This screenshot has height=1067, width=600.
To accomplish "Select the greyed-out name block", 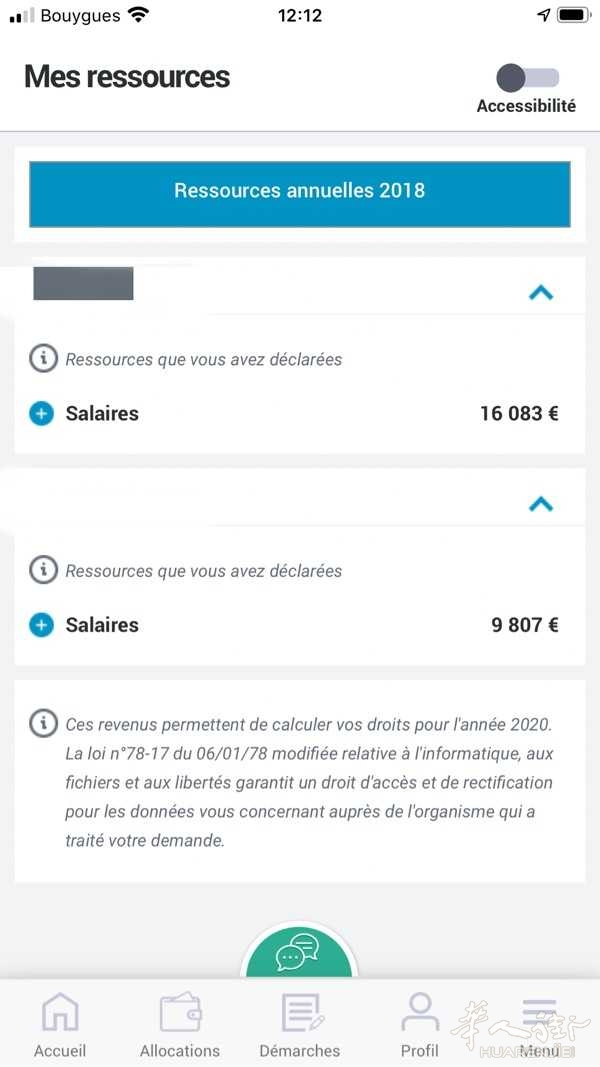I will (x=83, y=284).
